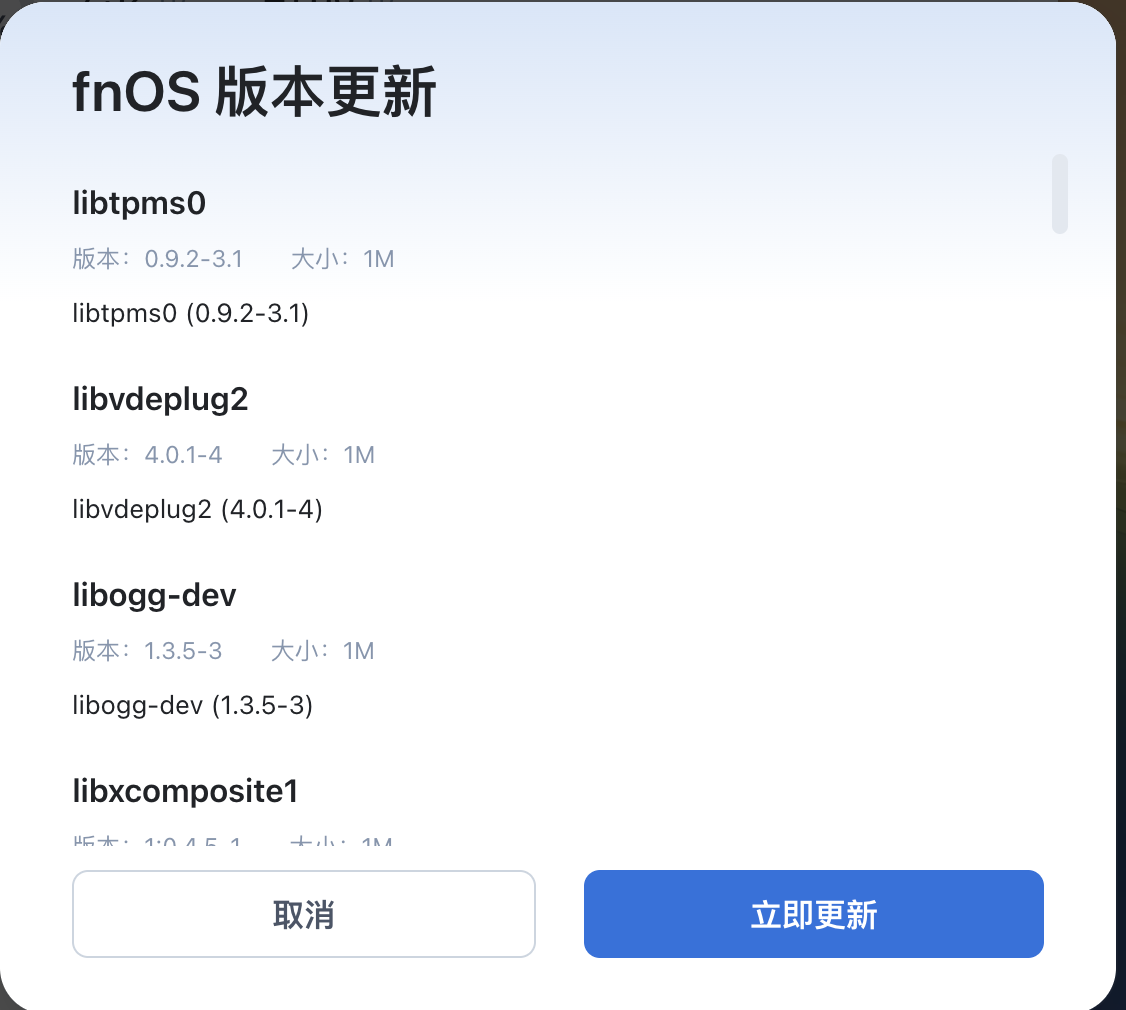Click the description text "libvdeplug2 (4.0.1-4)"
The width and height of the screenshot is (1126, 1010).
click(x=198, y=510)
